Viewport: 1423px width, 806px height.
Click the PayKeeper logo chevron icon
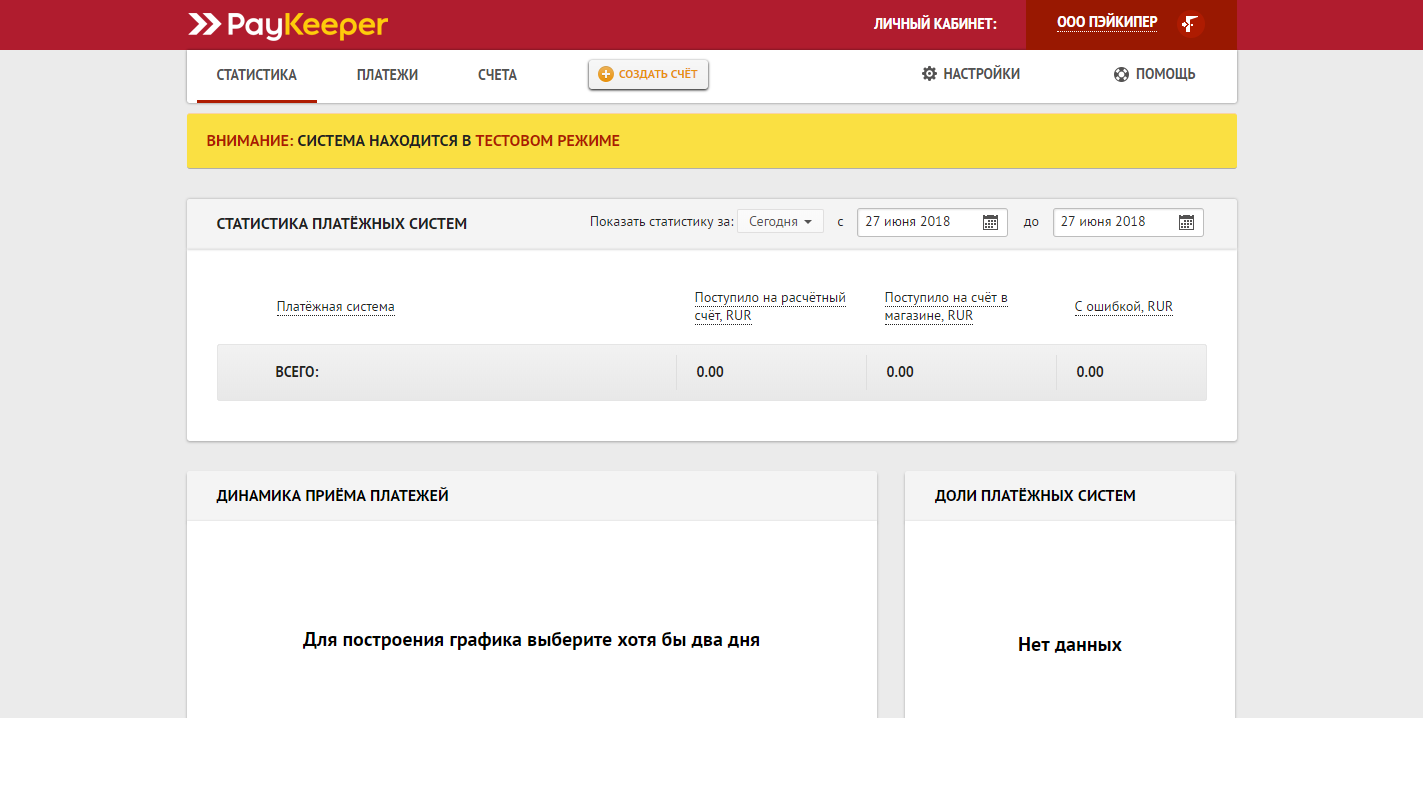coord(205,25)
